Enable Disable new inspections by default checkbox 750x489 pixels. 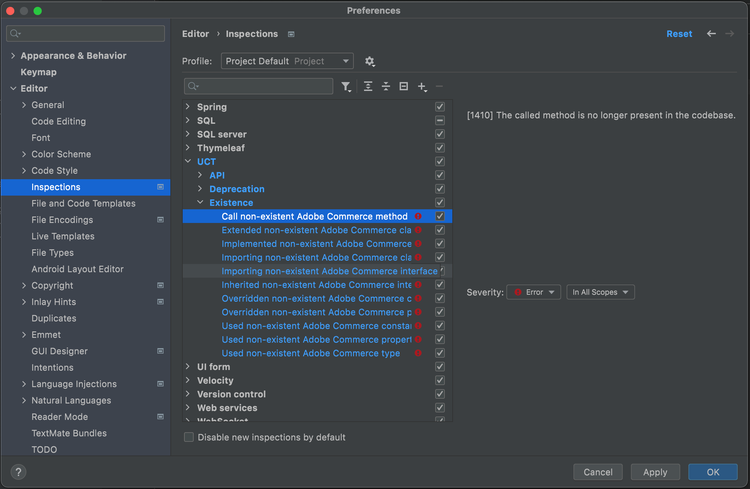point(190,437)
